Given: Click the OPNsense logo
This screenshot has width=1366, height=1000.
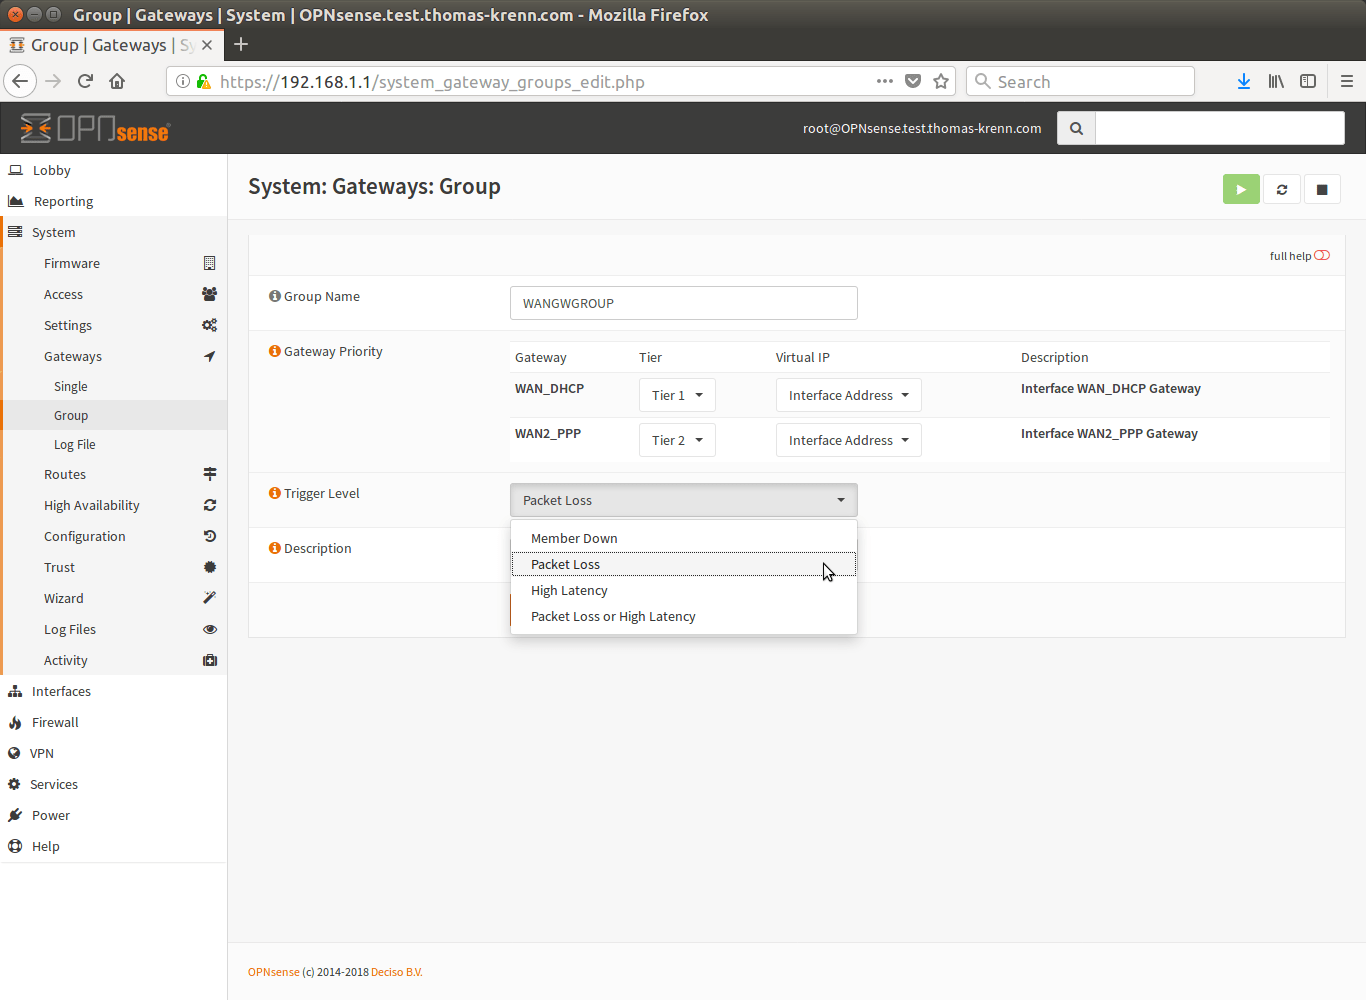Looking at the screenshot, I should 96,128.
